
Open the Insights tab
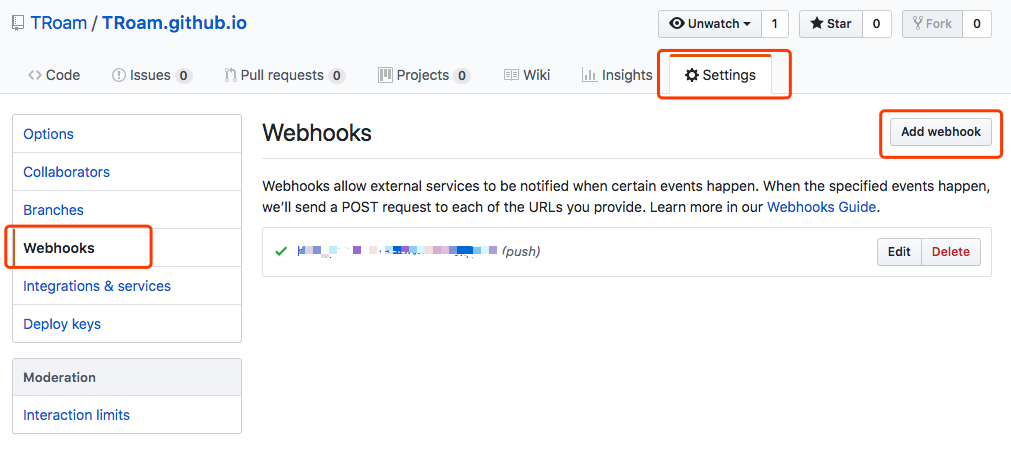pyautogui.click(x=617, y=75)
